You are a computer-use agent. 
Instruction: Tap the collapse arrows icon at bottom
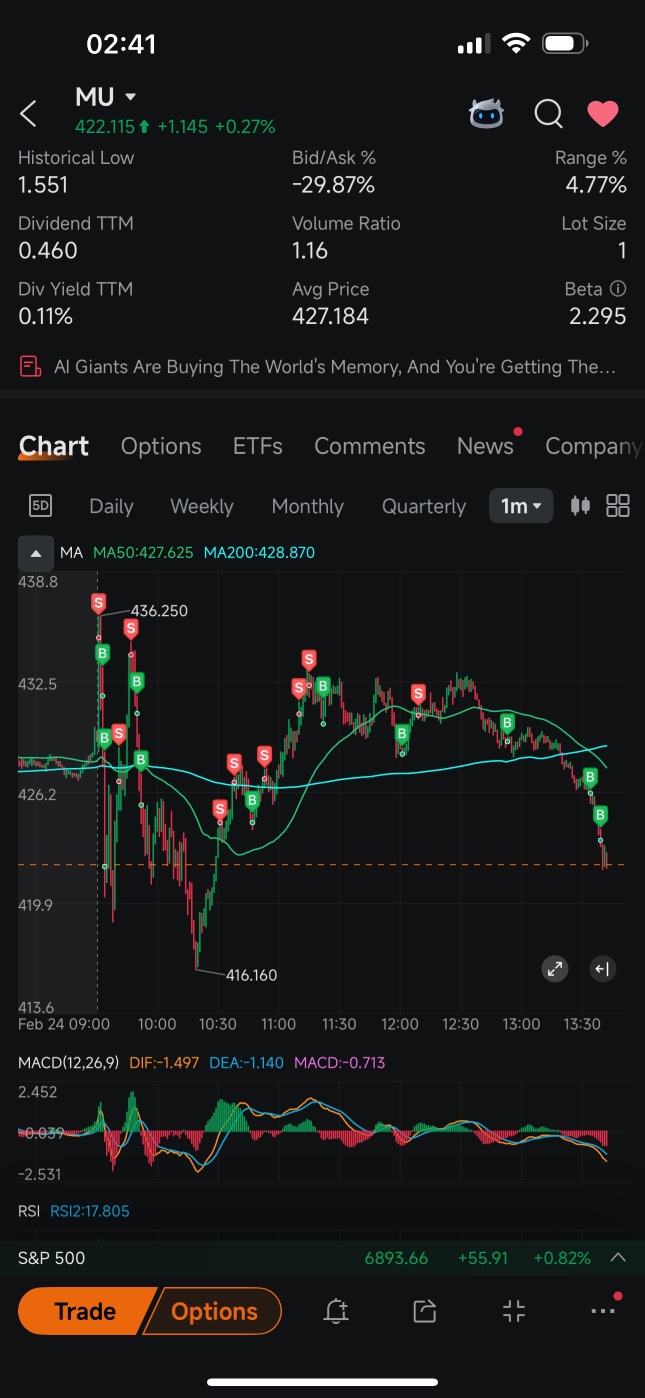[514, 1312]
